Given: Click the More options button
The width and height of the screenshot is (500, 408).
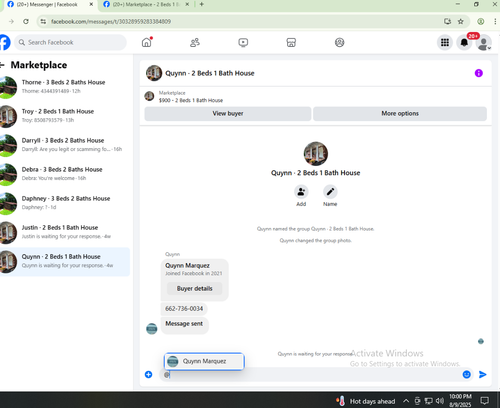Looking at the screenshot, I should (400, 113).
